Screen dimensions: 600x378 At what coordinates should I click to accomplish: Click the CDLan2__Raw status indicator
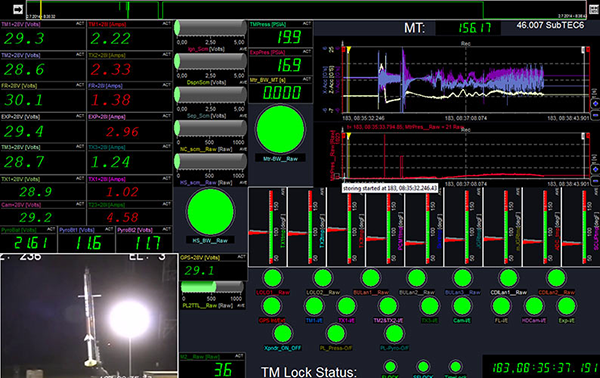(556, 278)
